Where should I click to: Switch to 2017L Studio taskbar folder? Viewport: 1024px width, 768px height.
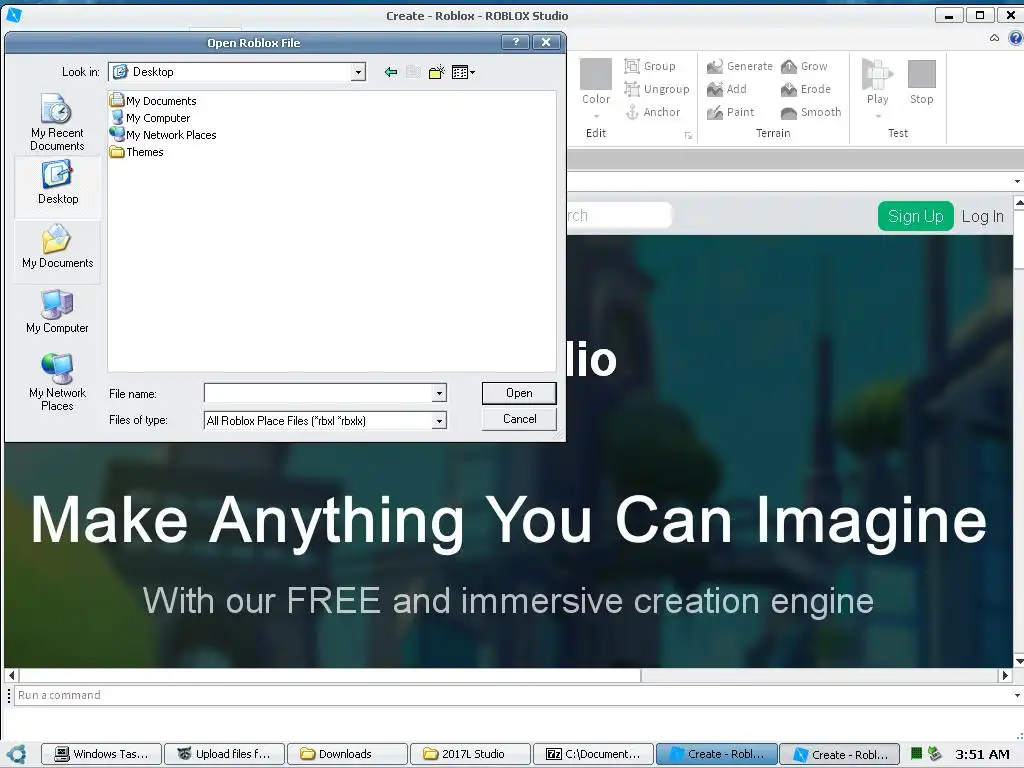pyautogui.click(x=470, y=754)
